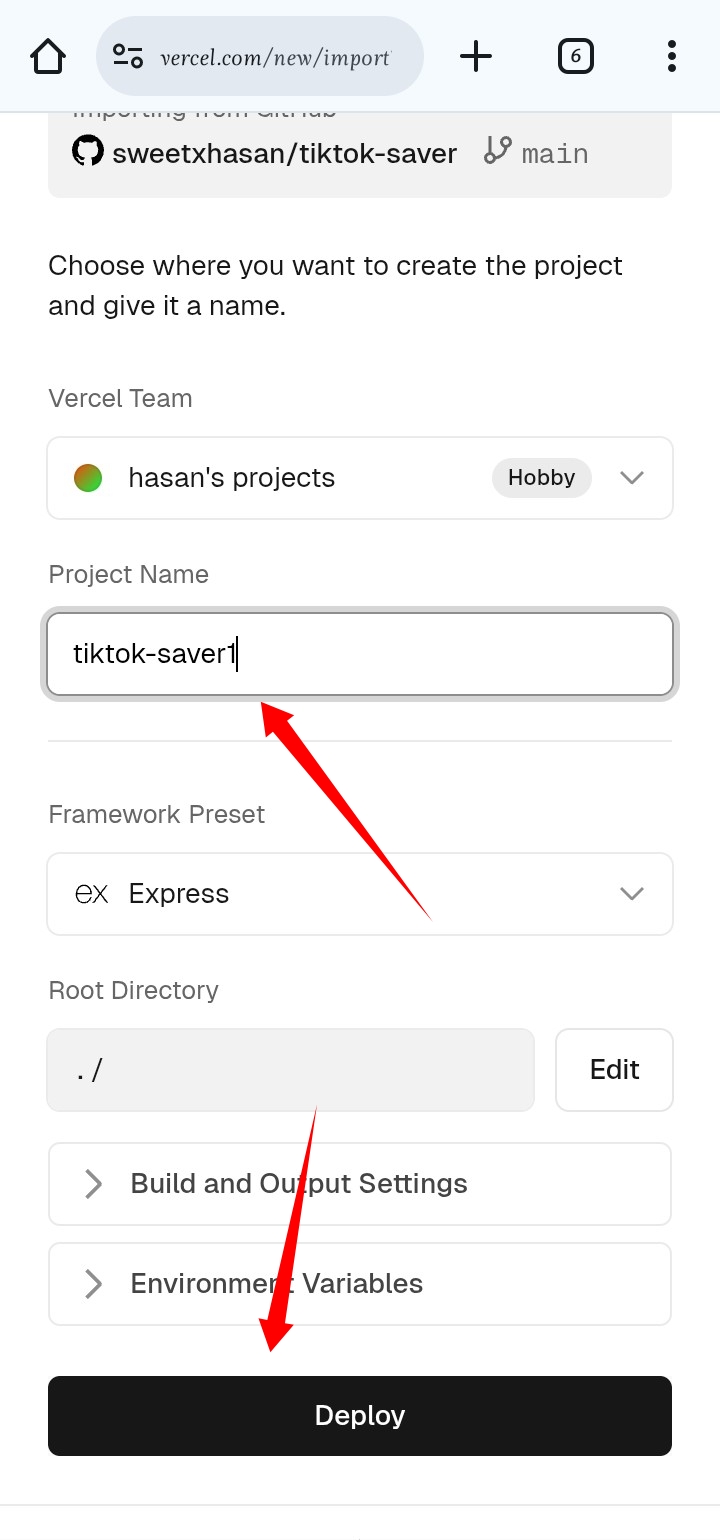The height and width of the screenshot is (1540, 720).
Task: Tap the browser home icon
Action: 48,56
